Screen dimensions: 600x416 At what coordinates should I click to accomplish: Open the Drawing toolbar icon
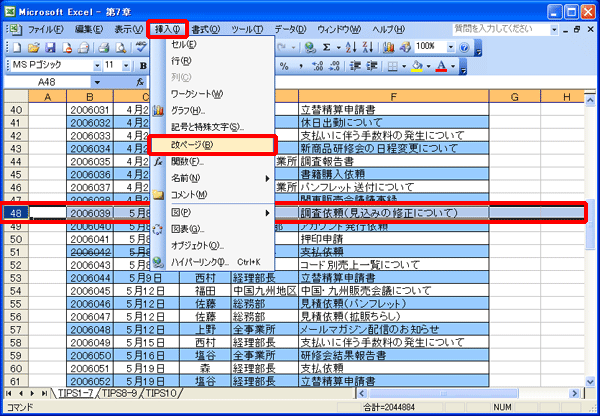click(405, 47)
